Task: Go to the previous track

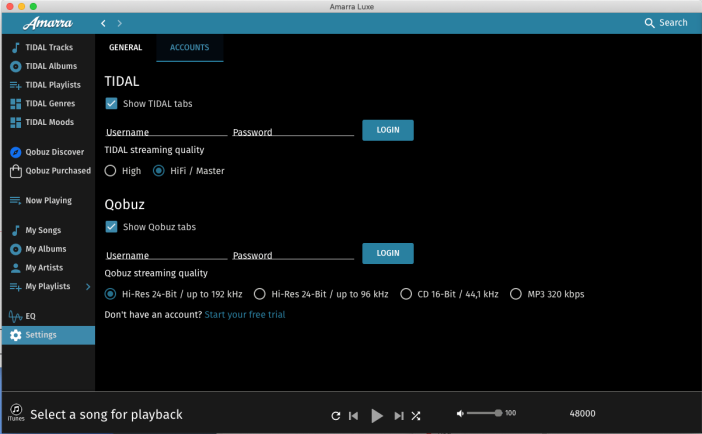Action: click(354, 415)
